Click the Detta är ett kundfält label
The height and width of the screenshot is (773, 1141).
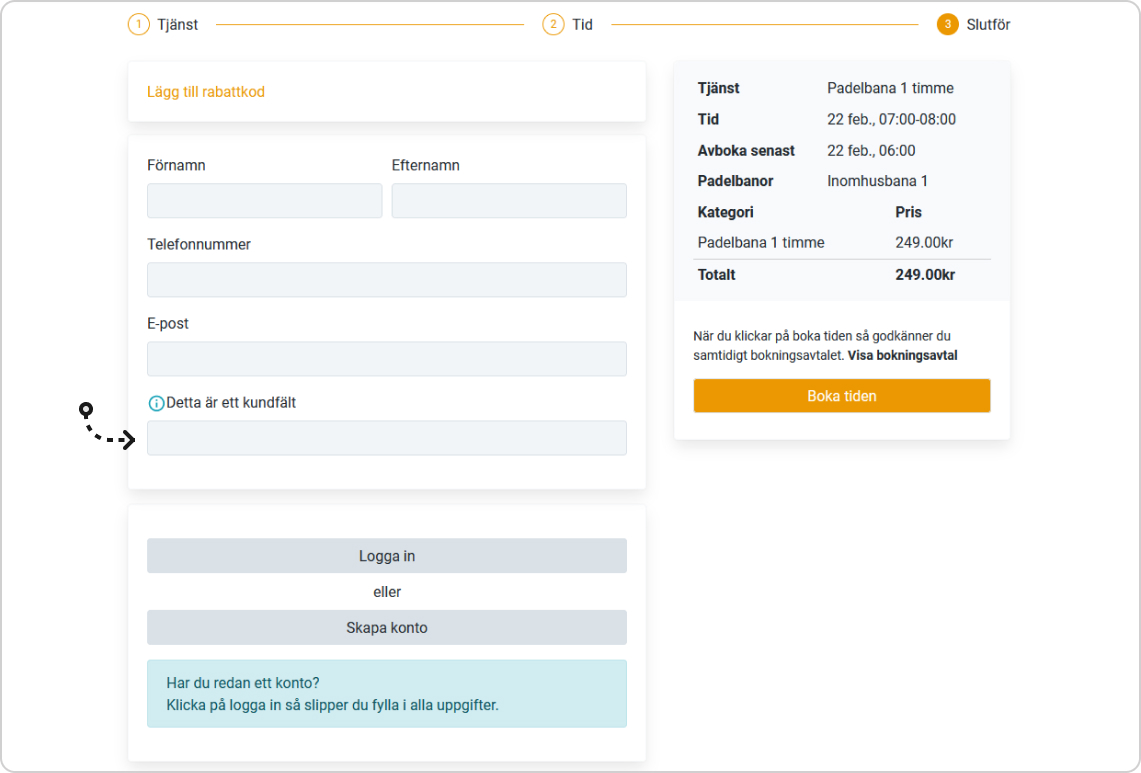coord(231,403)
